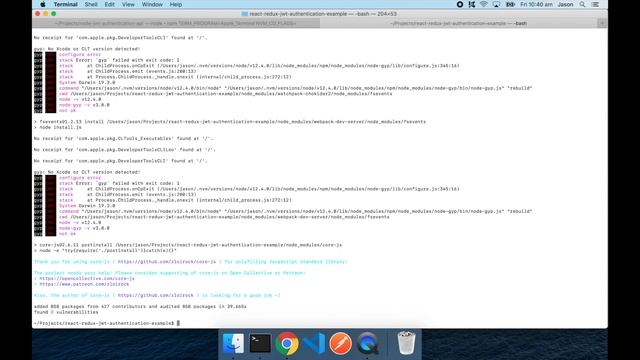The height and width of the screenshot is (360, 640).
Task: Switch to the node-jwt-authentication-api terminal tab
Action: (176, 23)
